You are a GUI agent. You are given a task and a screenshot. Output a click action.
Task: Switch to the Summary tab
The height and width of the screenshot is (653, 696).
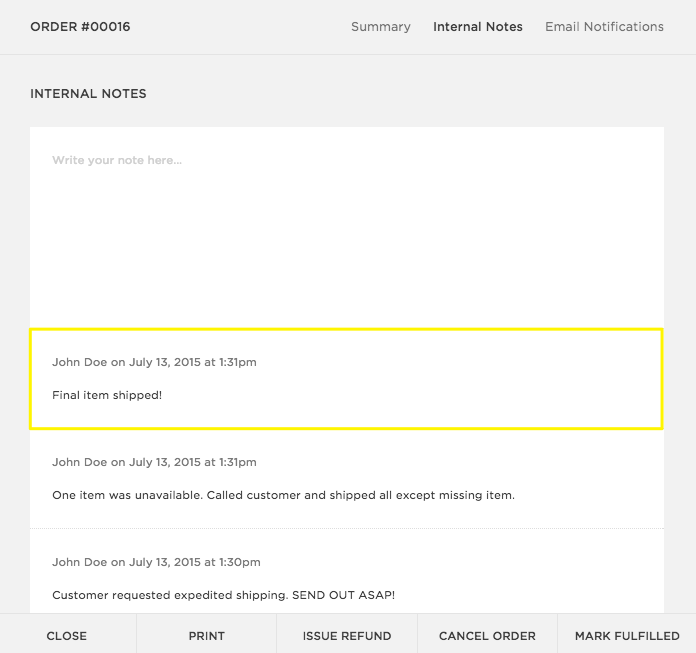(x=380, y=27)
